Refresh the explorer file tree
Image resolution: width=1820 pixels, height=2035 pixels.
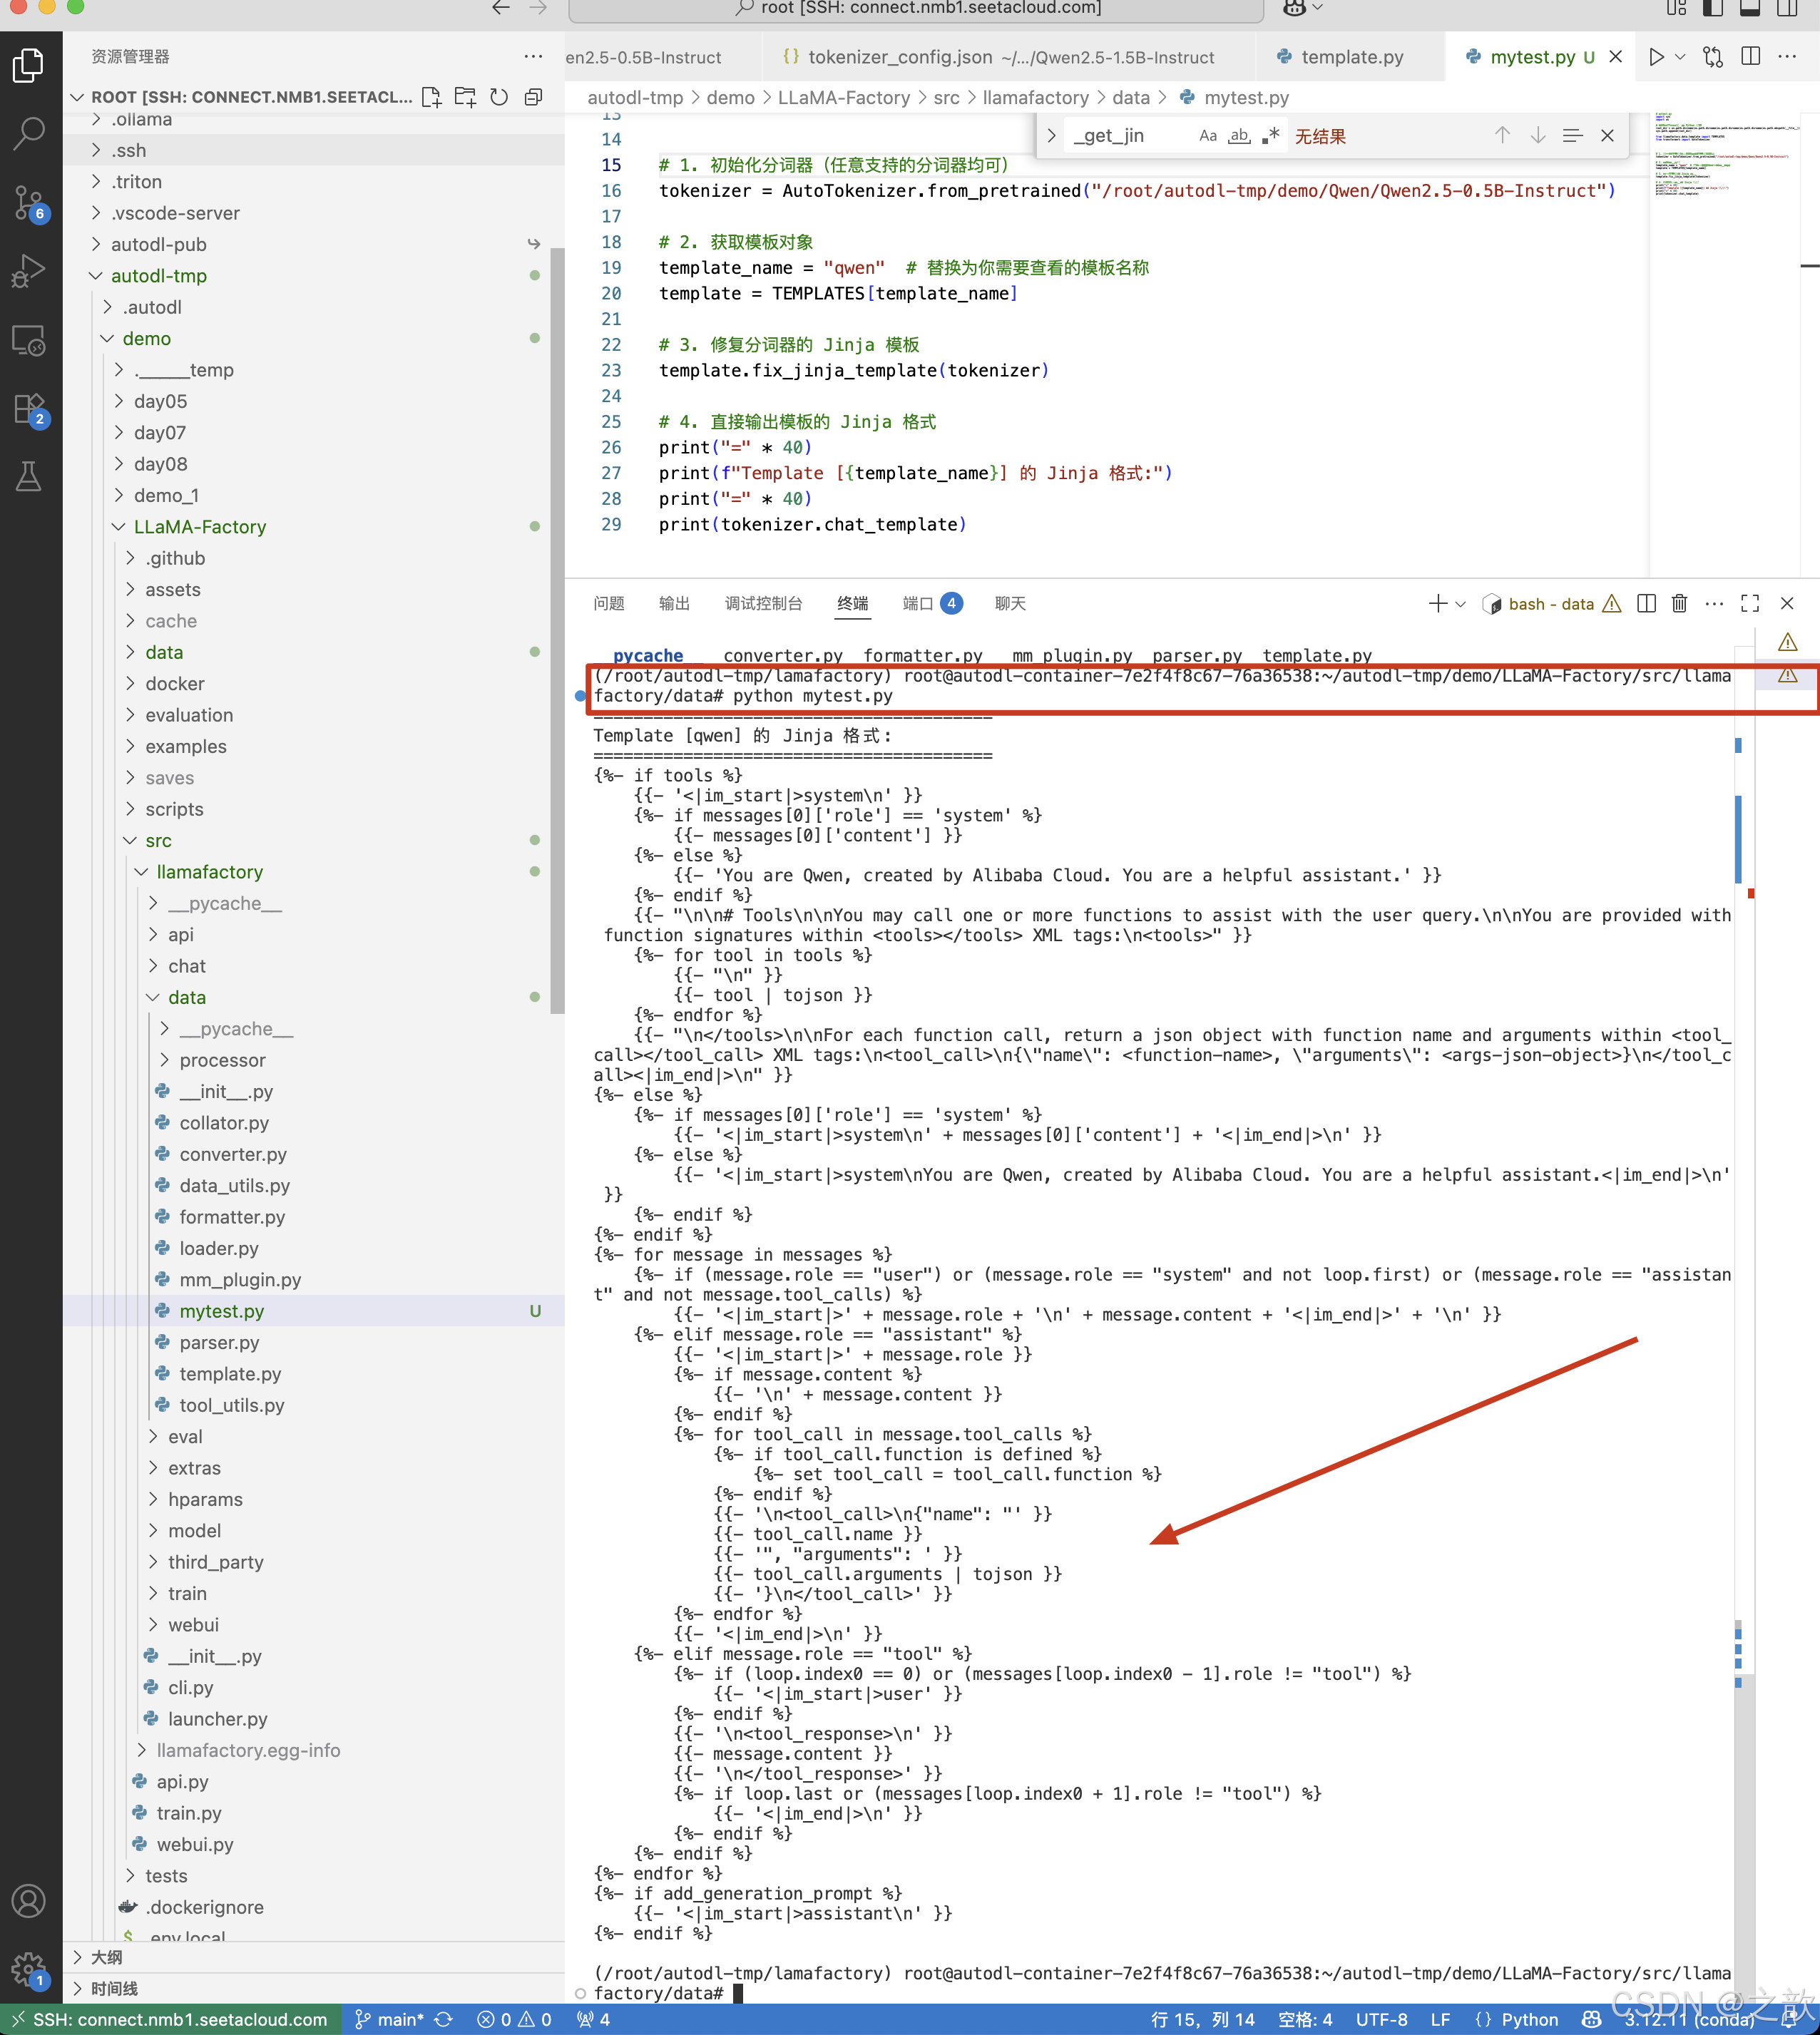[499, 97]
